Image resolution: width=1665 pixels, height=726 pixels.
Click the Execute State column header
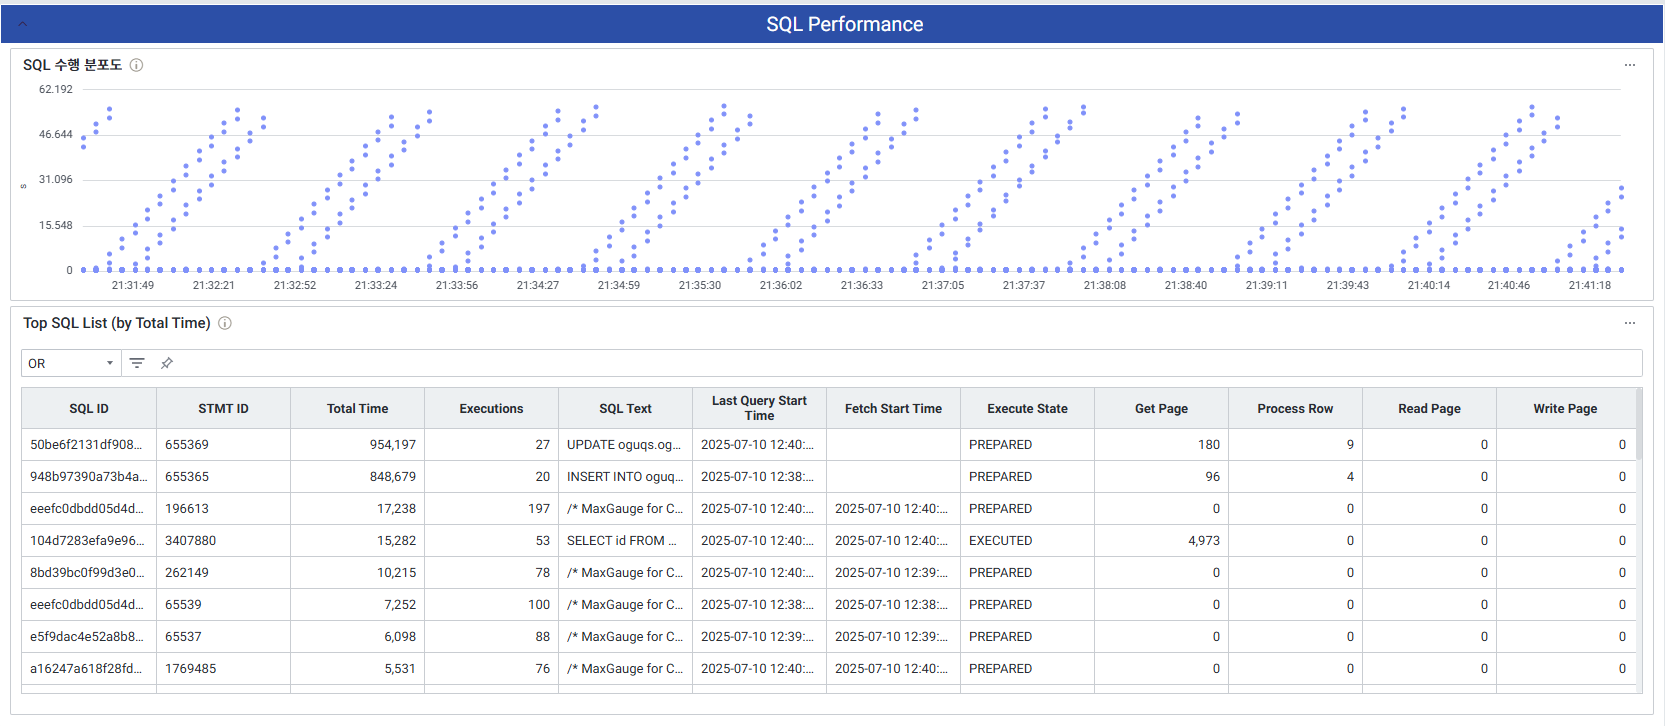(x=1027, y=408)
